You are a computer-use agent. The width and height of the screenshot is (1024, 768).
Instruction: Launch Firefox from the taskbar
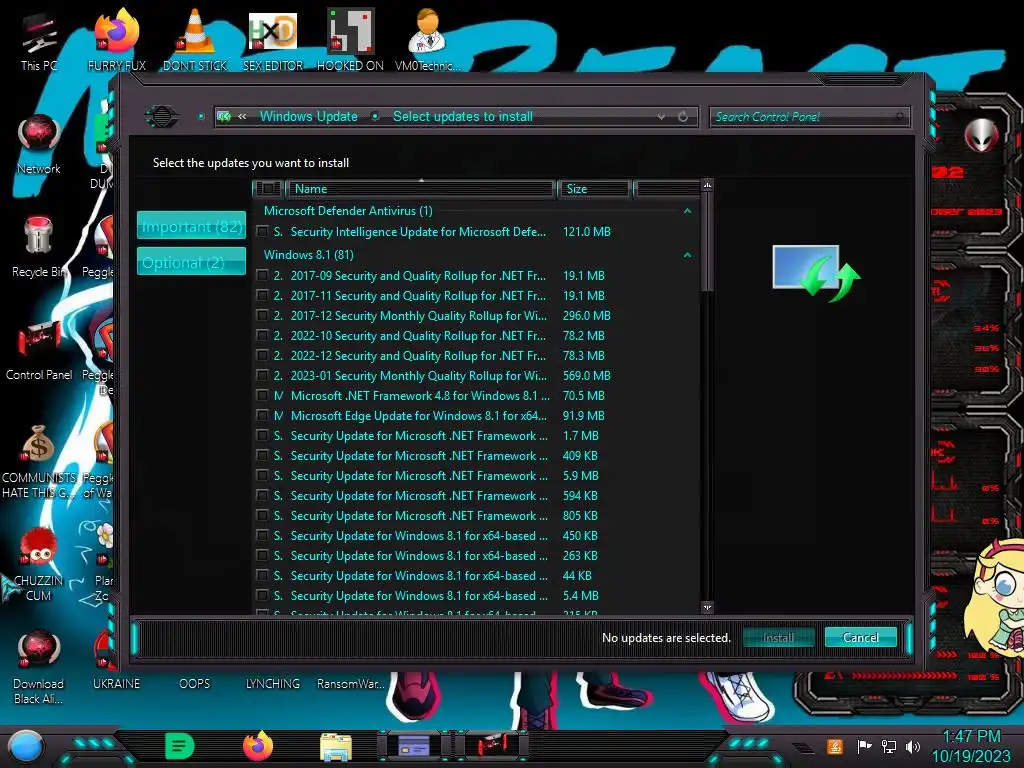coord(258,746)
